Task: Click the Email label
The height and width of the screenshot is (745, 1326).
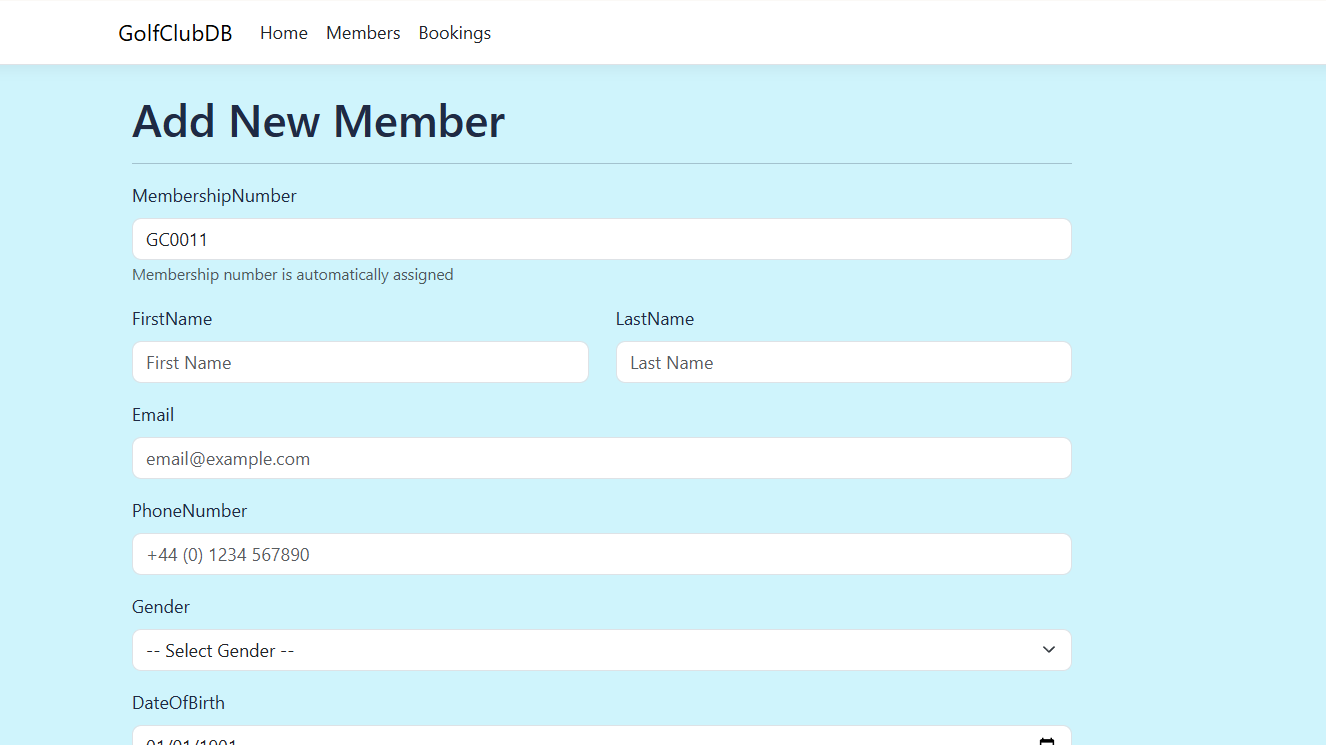Action: (x=153, y=415)
